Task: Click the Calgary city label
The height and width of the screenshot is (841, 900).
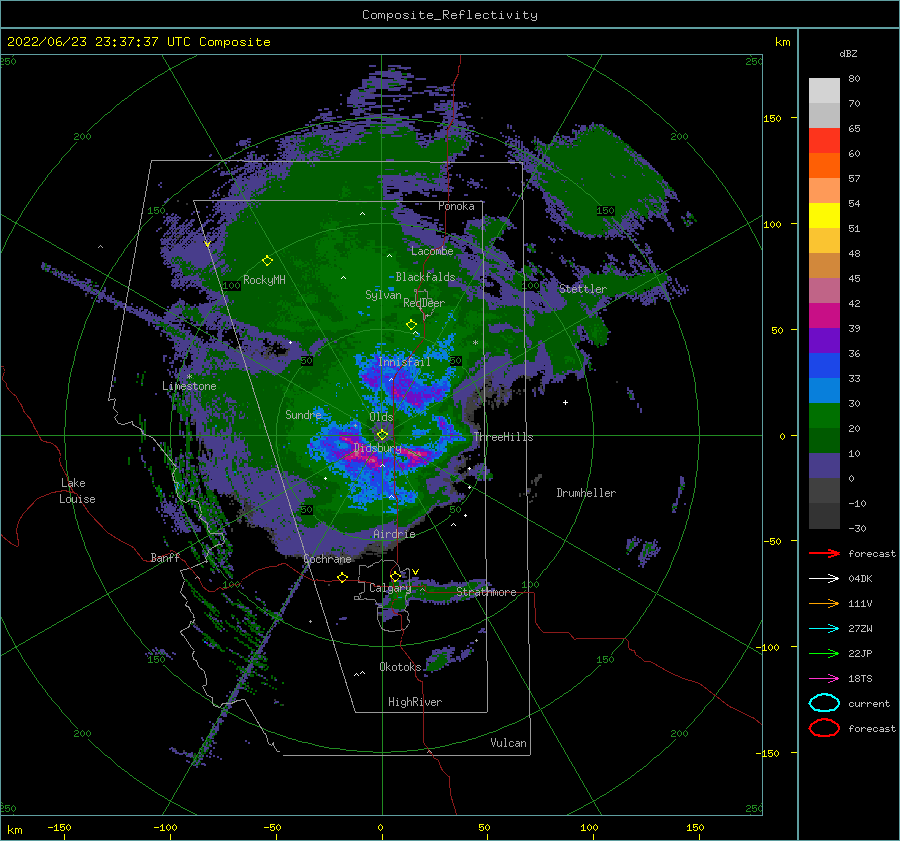Action: pyautogui.click(x=390, y=588)
